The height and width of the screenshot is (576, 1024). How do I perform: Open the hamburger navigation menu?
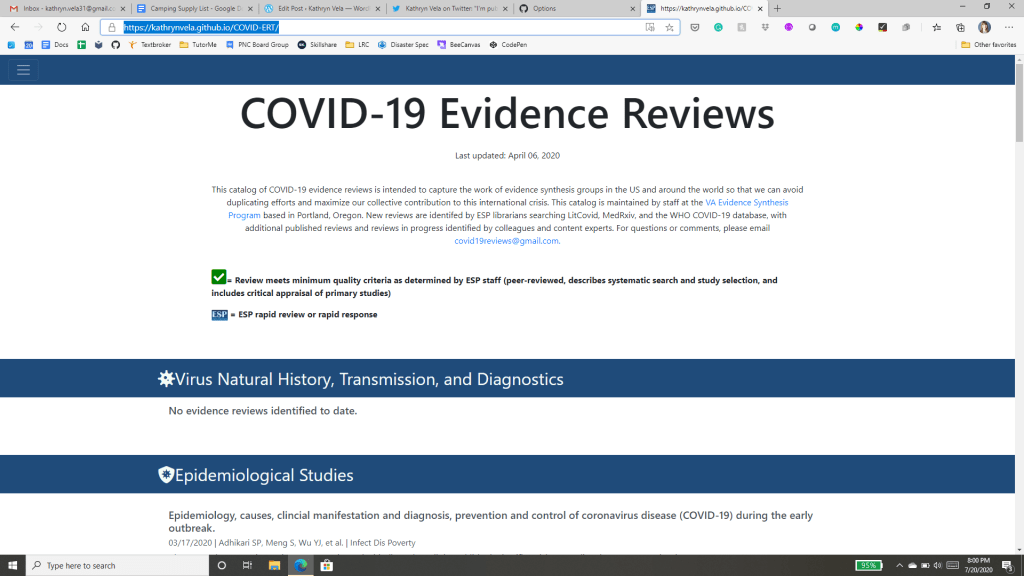23,70
